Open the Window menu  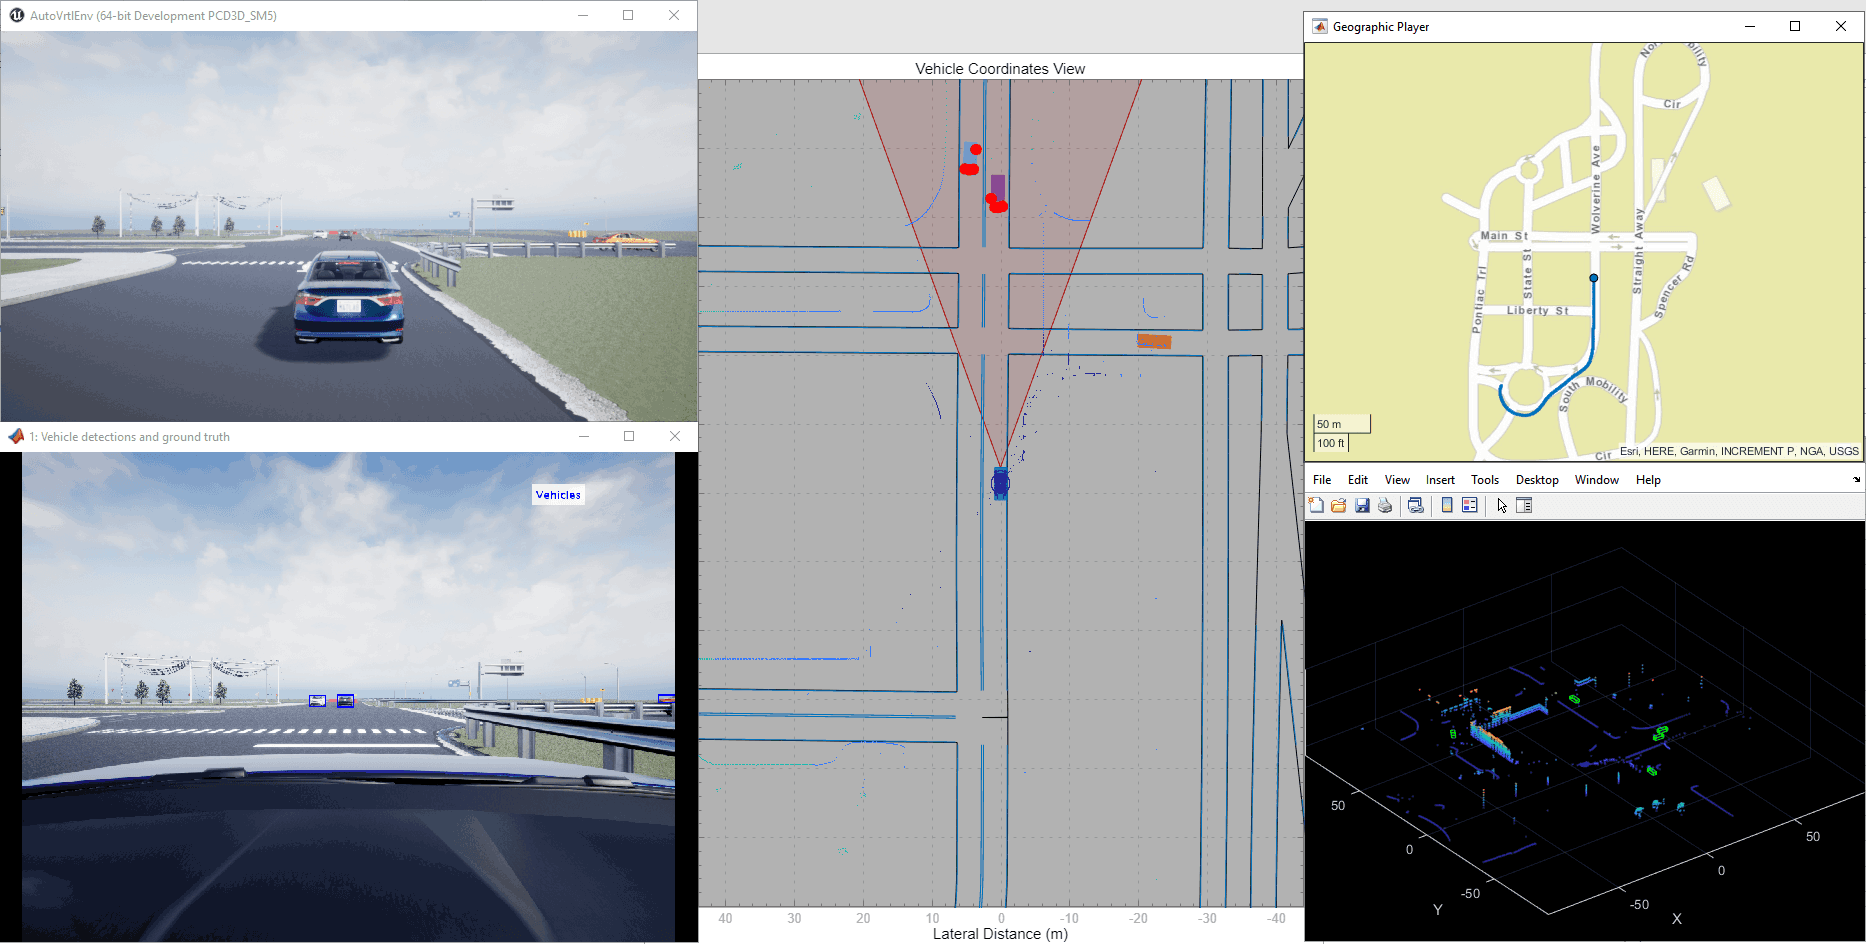coord(1597,480)
